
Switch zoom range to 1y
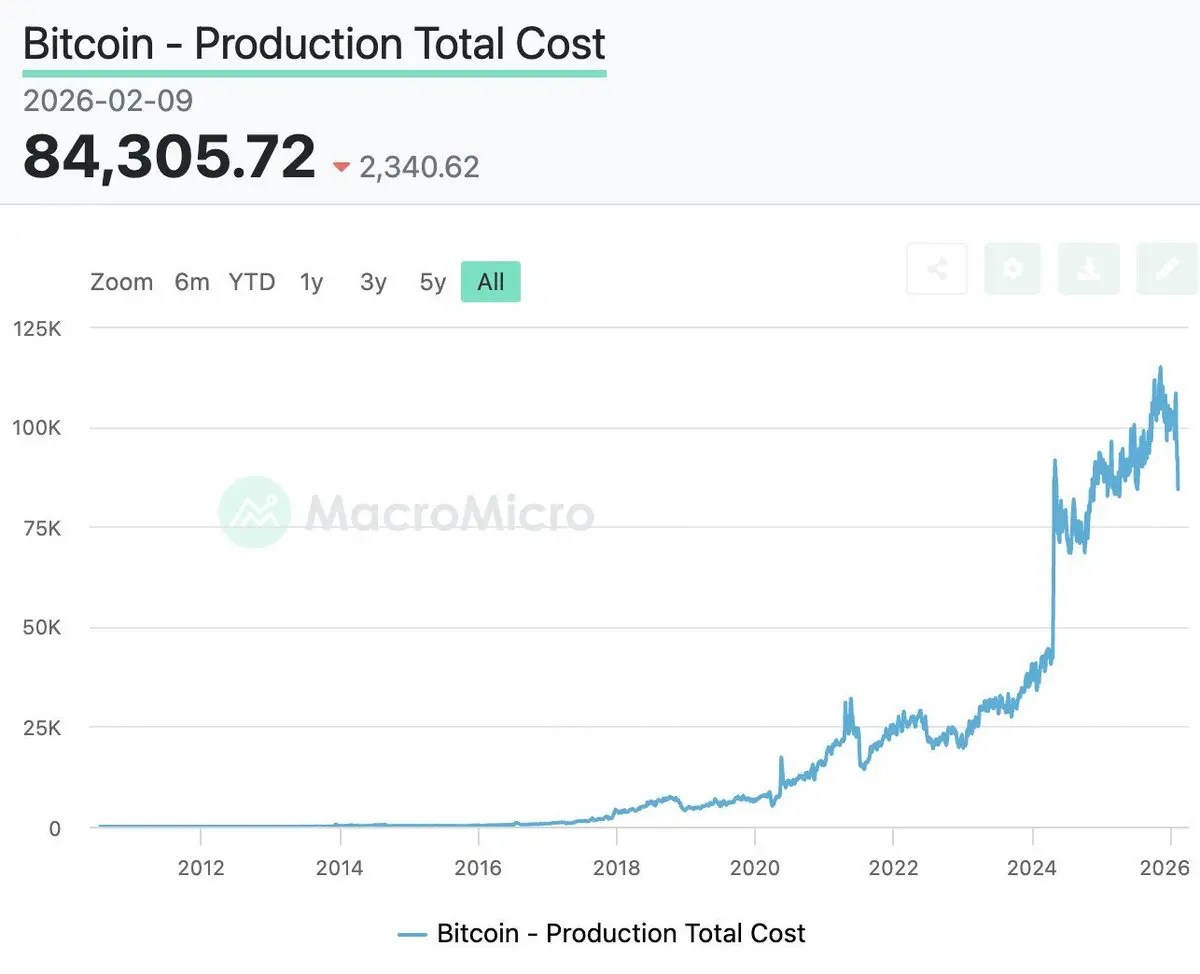click(312, 282)
